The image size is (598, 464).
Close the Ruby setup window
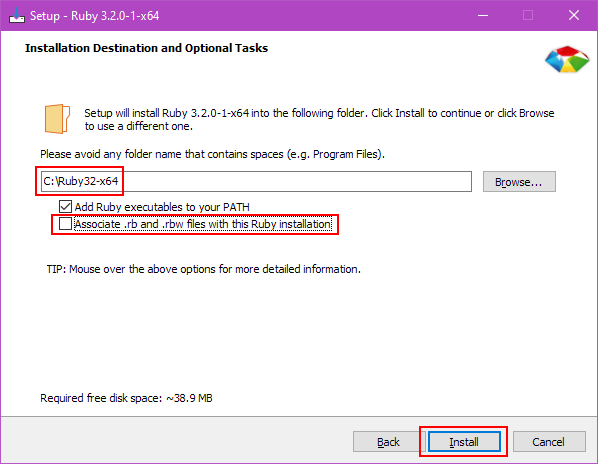point(574,15)
